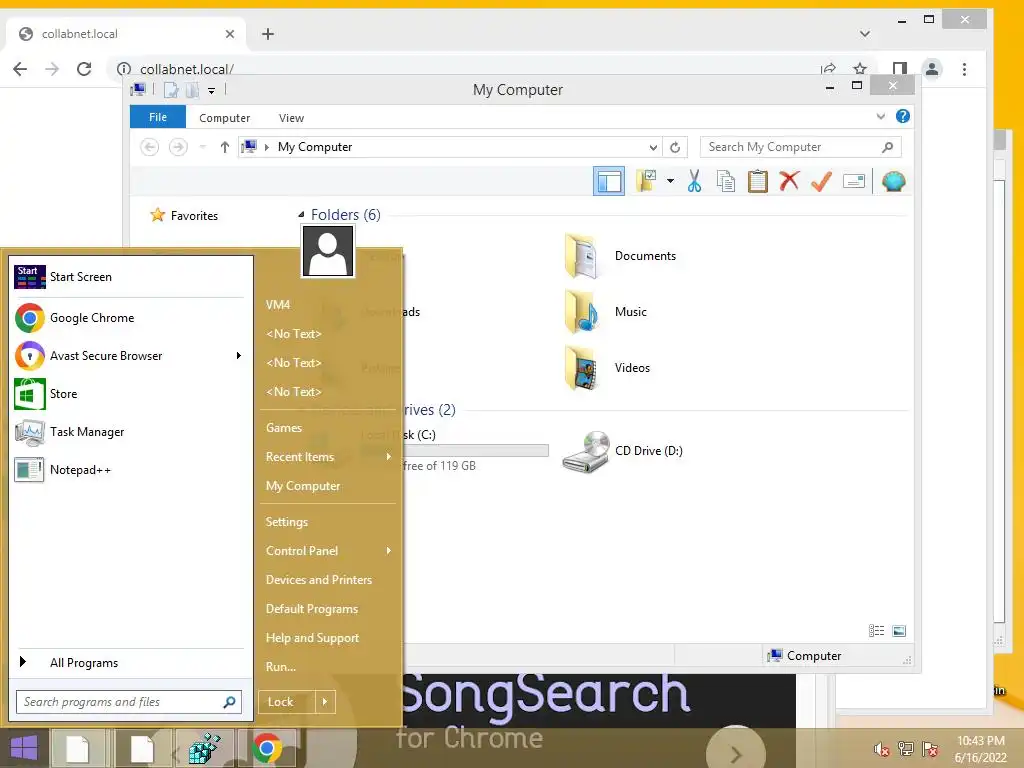The width and height of the screenshot is (1024, 768).
Task: Switch to the View ribbon tab
Action: (291, 118)
